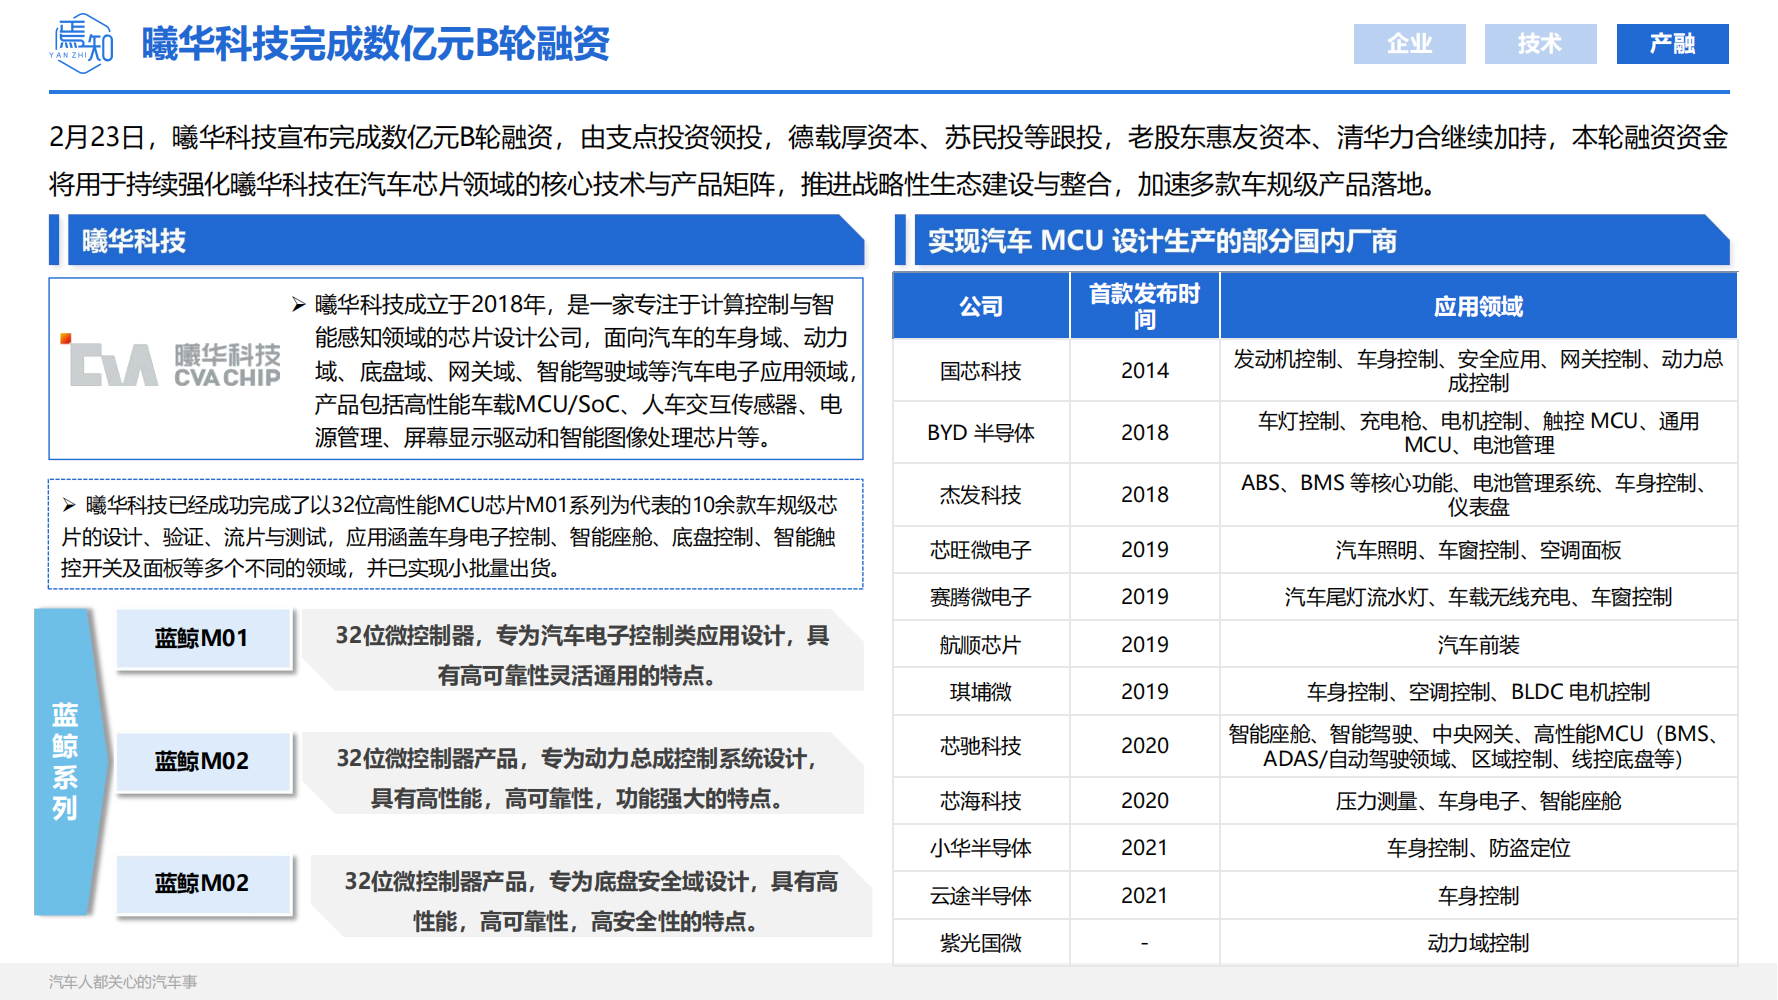Click the 芯旺微电子 table cell
The width and height of the screenshot is (1778, 1000).
pyautogui.click(x=981, y=550)
